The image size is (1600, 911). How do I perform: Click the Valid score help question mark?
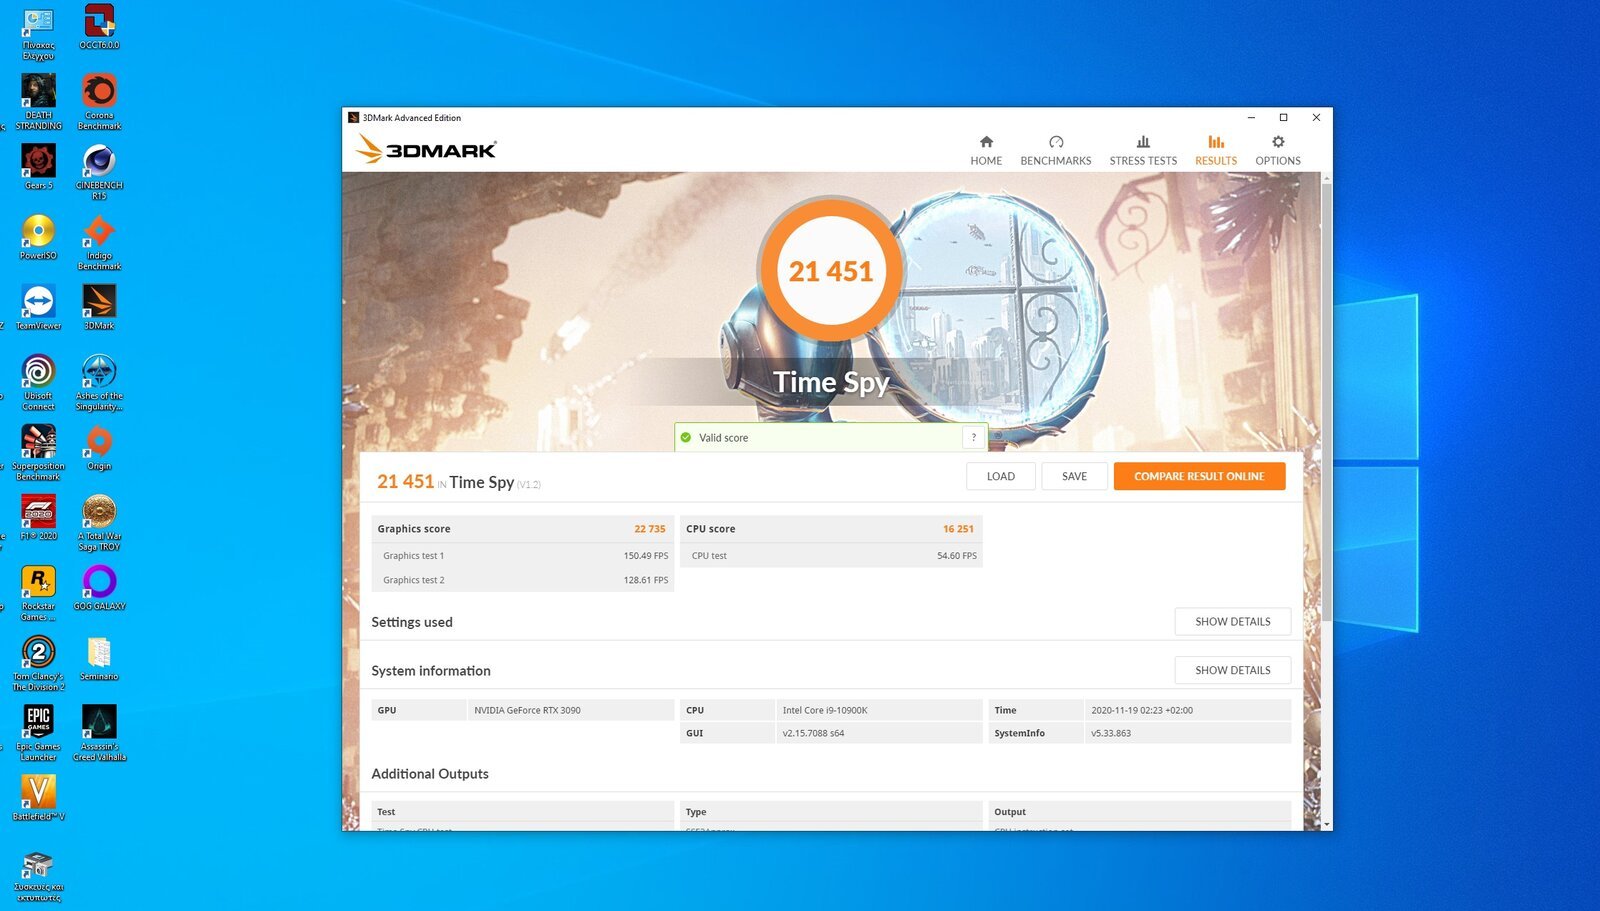pos(974,437)
